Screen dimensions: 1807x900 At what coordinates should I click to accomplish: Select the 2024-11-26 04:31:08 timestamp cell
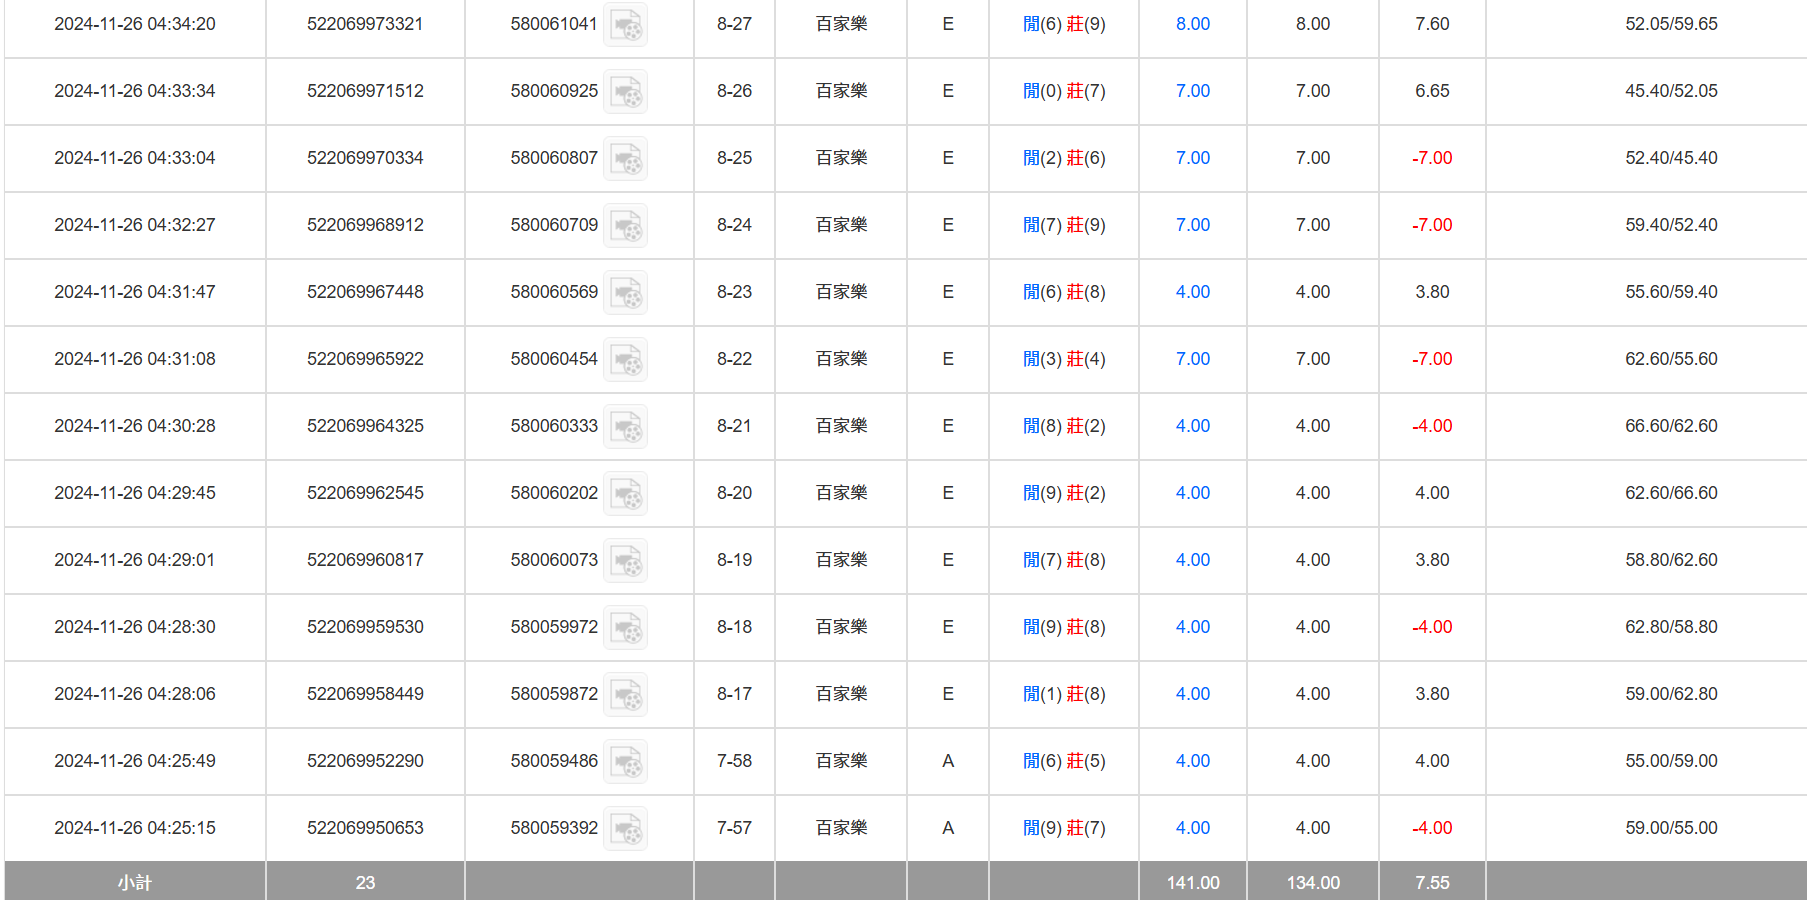coord(135,359)
